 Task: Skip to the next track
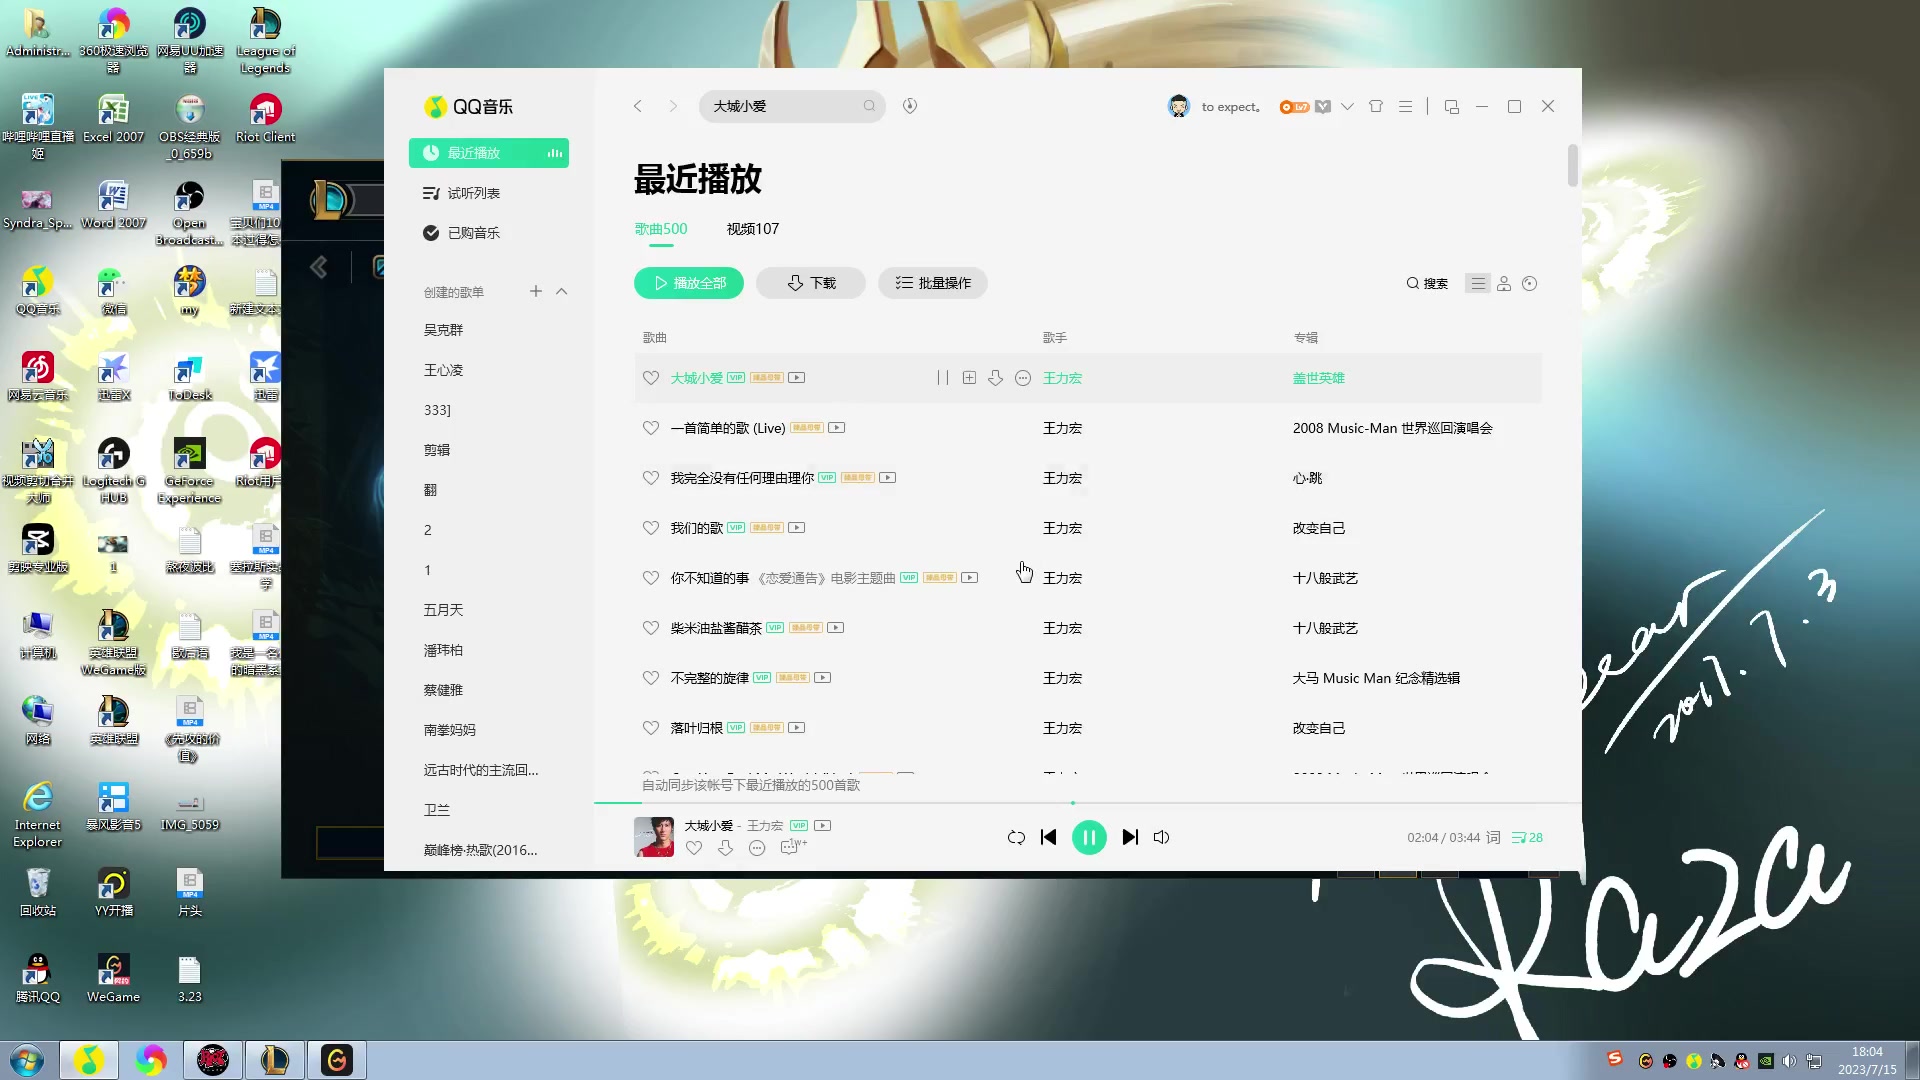(1130, 838)
